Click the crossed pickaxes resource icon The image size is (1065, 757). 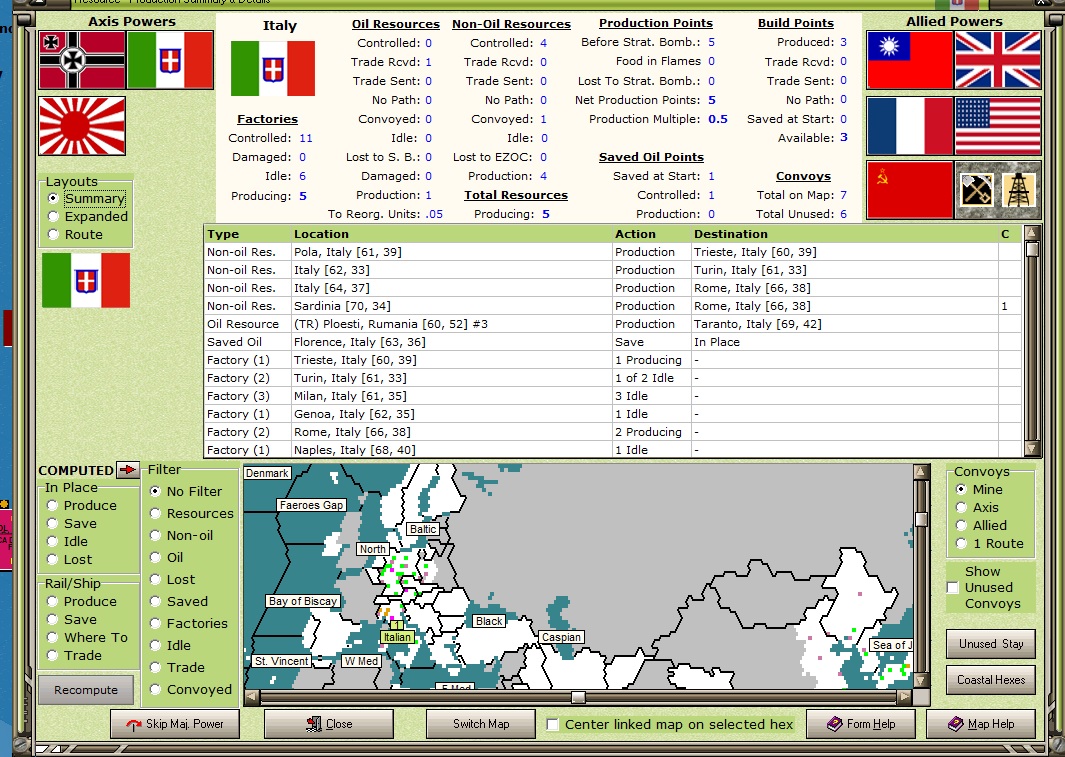(x=977, y=190)
